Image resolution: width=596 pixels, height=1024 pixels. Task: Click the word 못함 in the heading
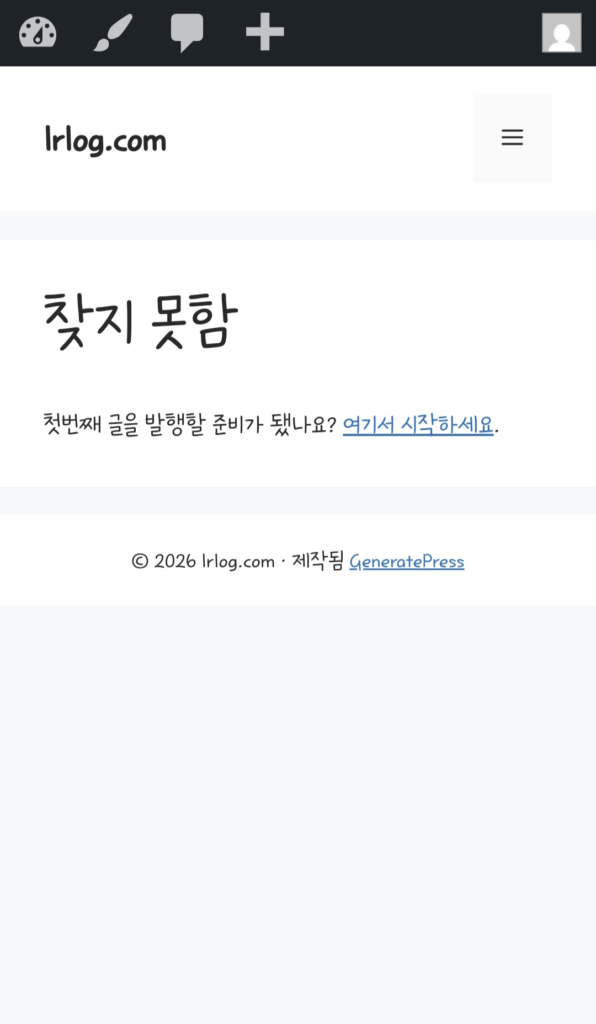pyautogui.click(x=194, y=321)
